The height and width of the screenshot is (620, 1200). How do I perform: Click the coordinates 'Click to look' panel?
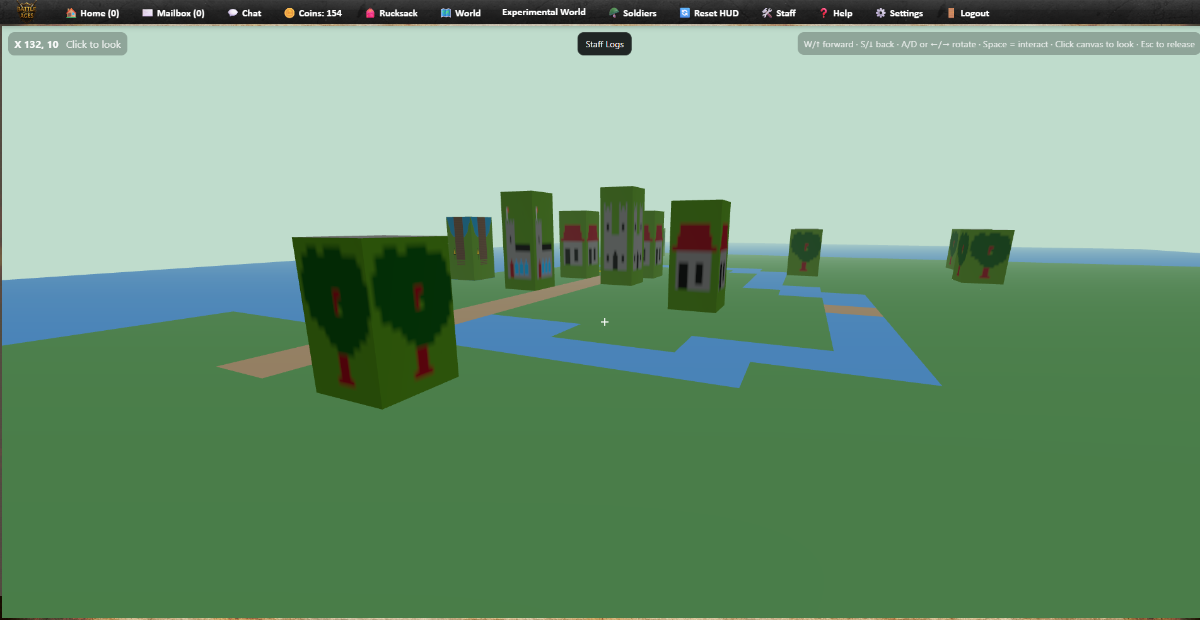pyautogui.click(x=67, y=44)
